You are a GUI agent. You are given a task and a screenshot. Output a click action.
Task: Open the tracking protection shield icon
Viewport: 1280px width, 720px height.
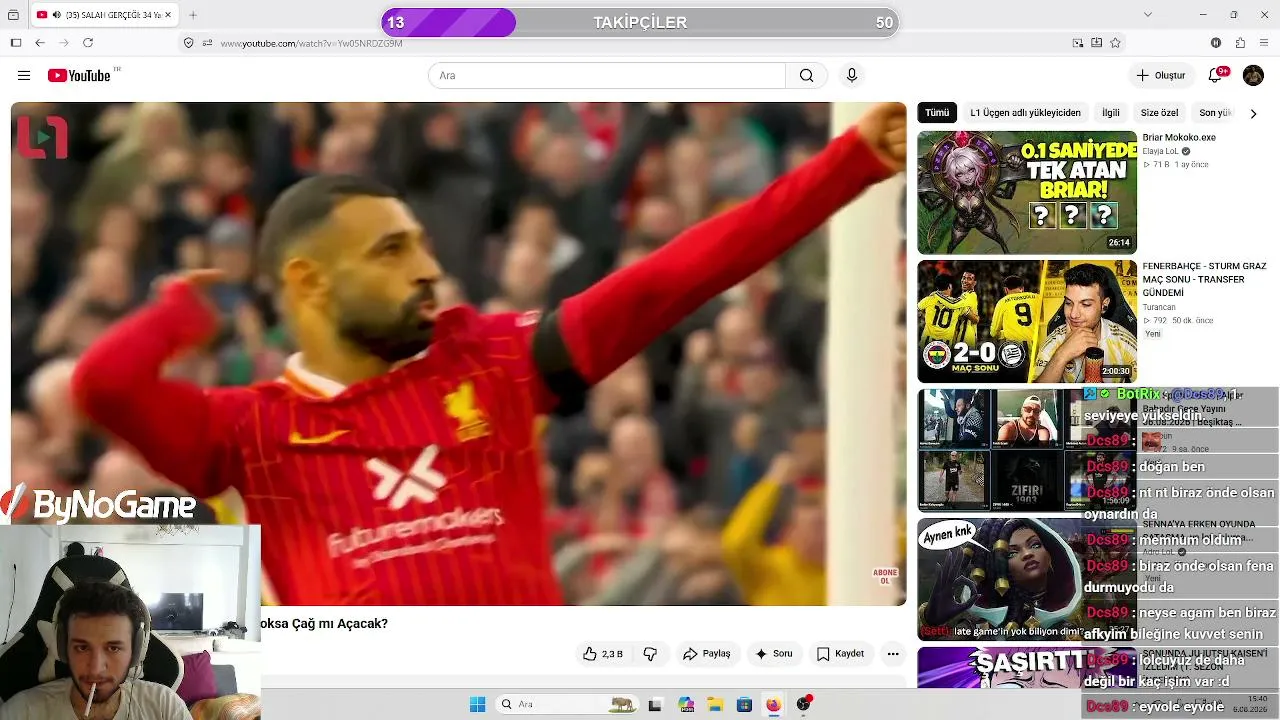(188, 43)
